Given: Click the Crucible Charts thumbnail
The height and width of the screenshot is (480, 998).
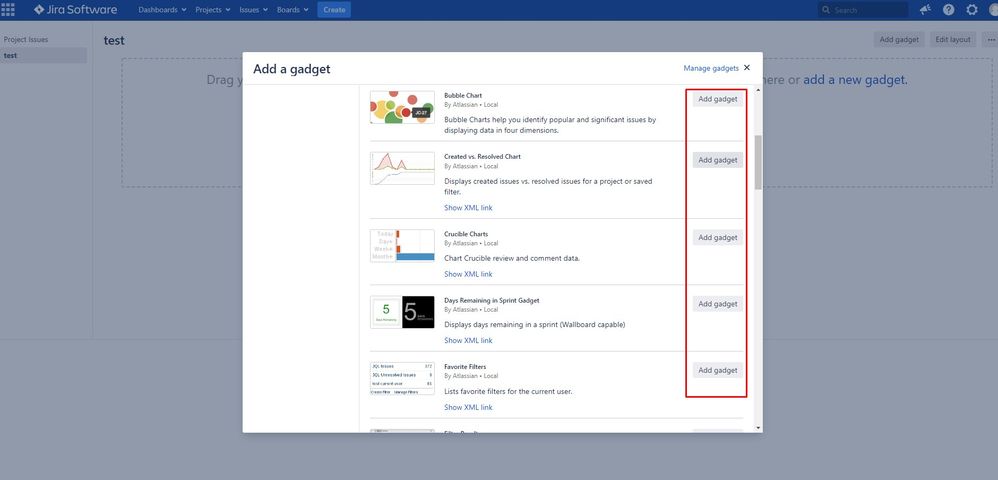Looking at the screenshot, I should point(402,246).
